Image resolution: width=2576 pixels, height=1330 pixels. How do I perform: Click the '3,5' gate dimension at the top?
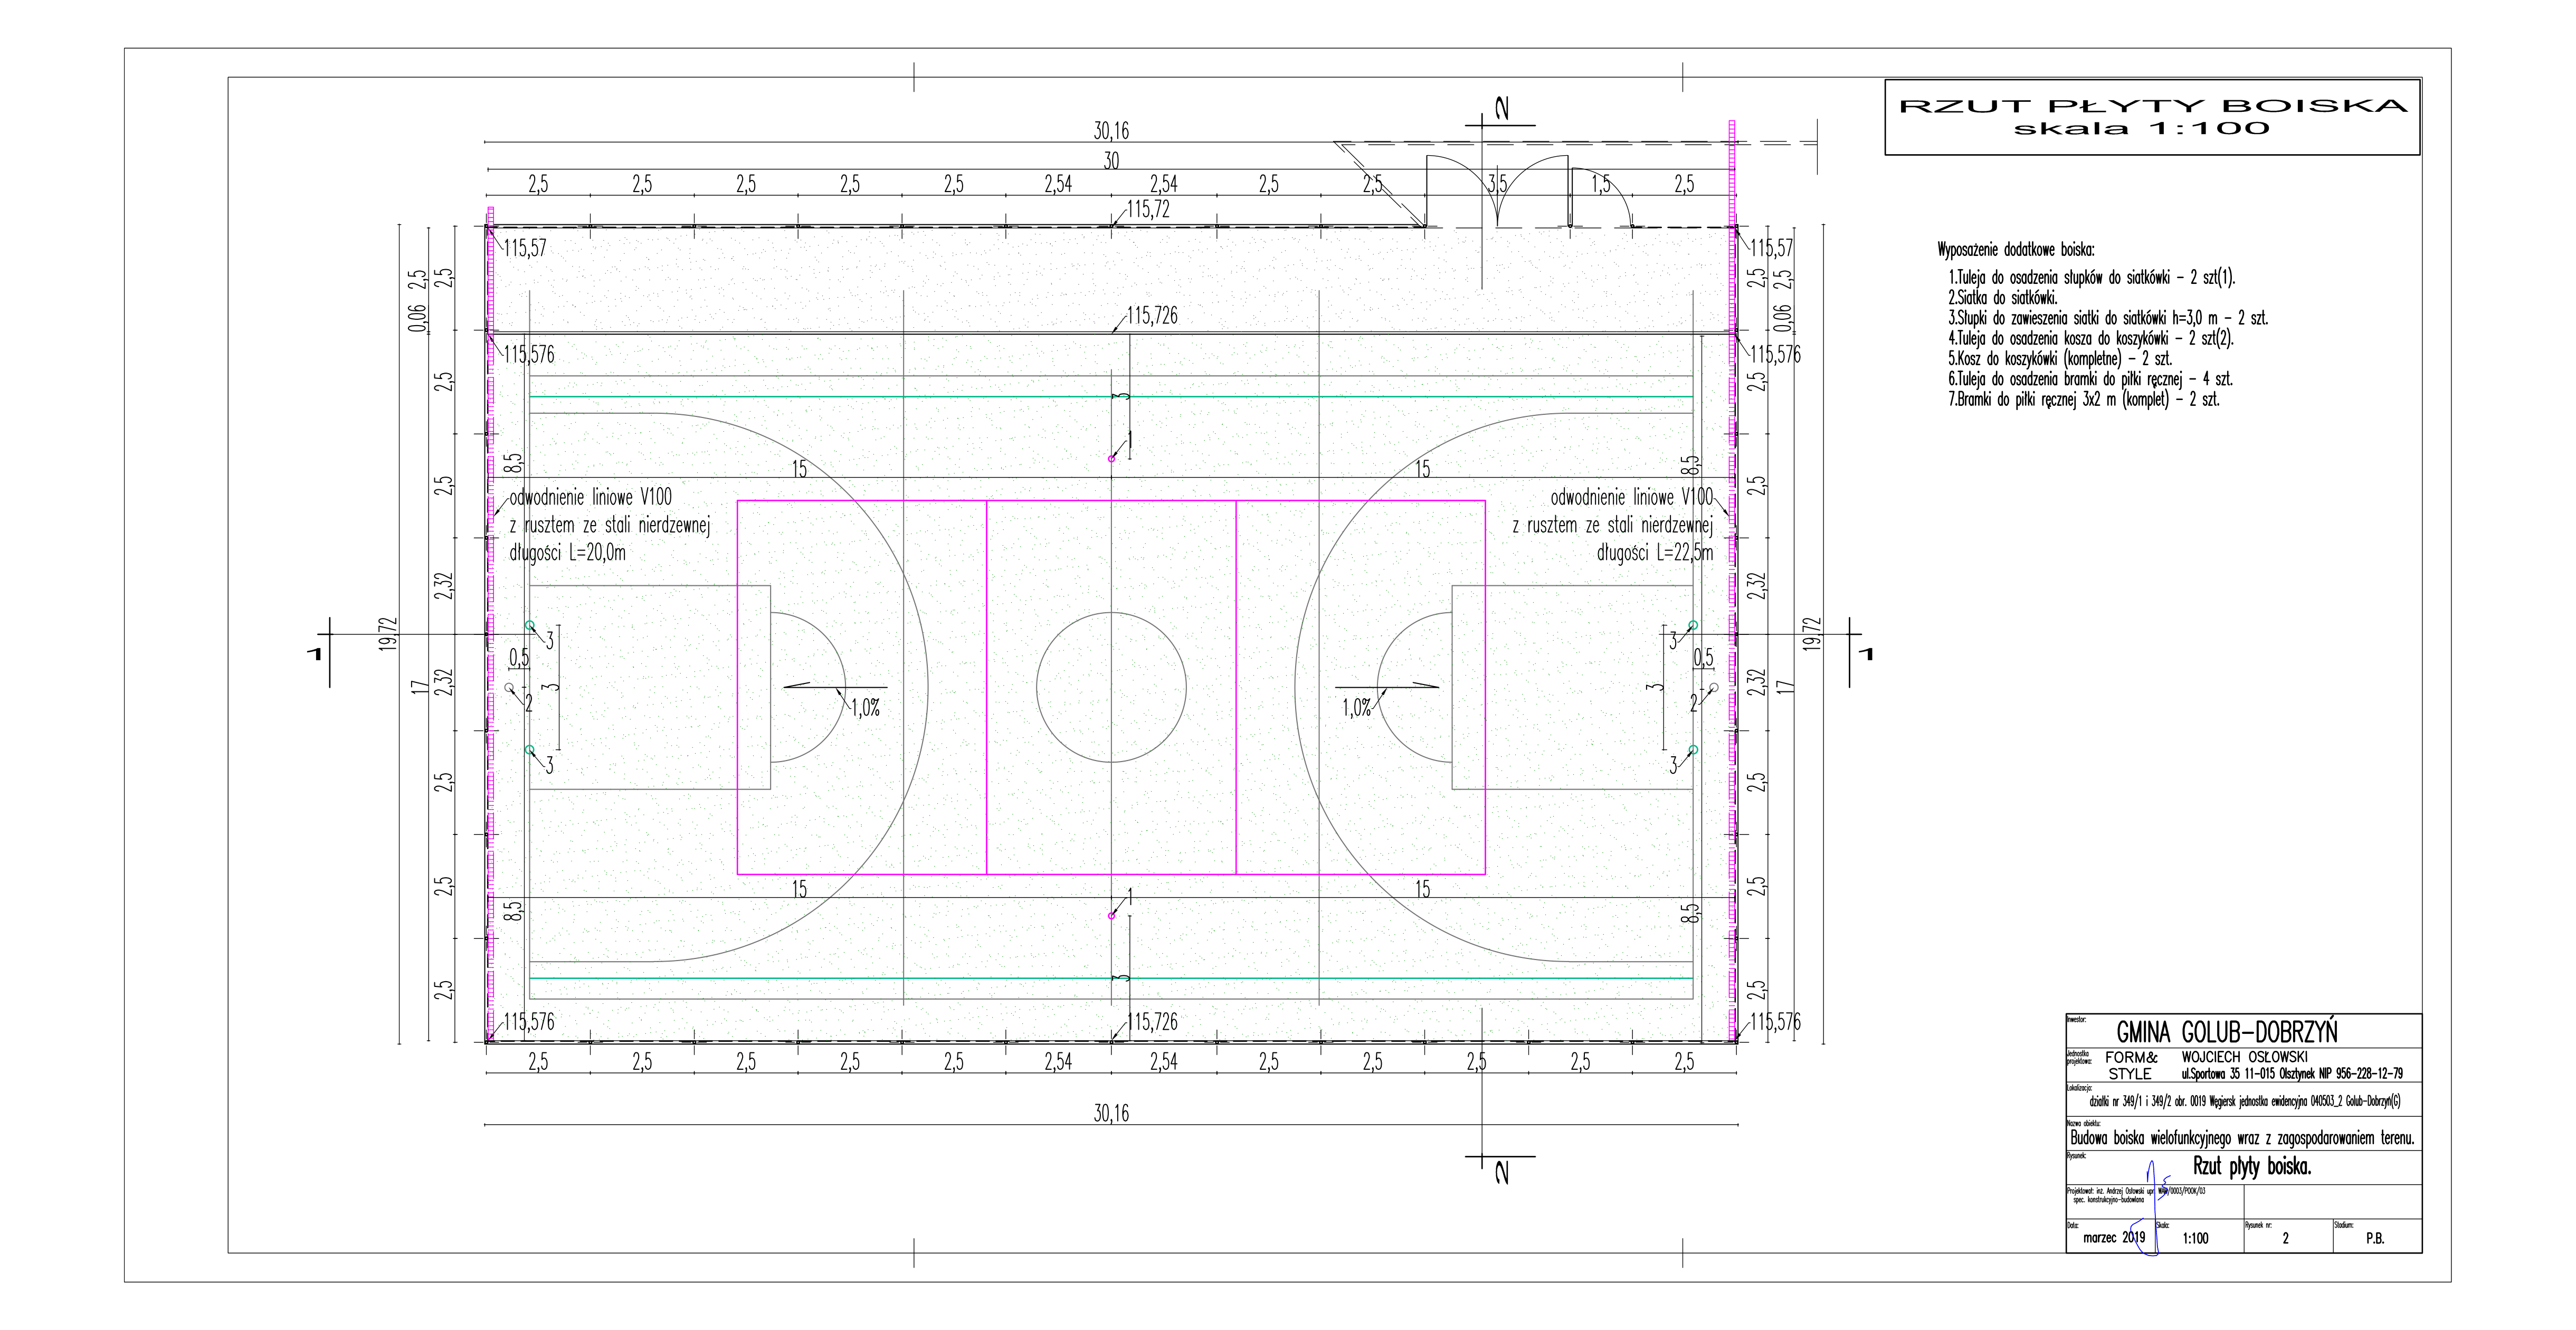(x=1497, y=184)
